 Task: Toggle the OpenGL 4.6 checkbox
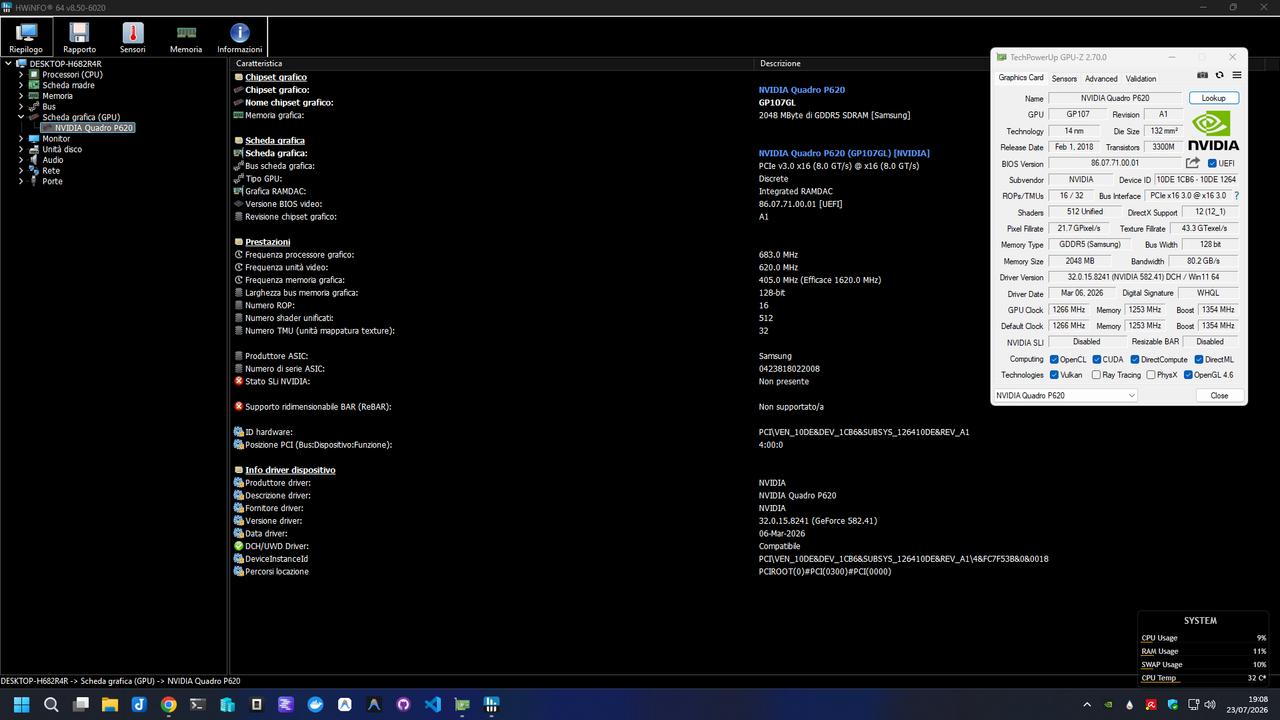1188,375
